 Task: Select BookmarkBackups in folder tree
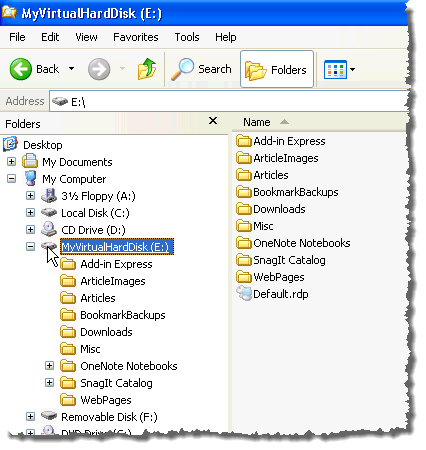pyautogui.click(x=123, y=315)
